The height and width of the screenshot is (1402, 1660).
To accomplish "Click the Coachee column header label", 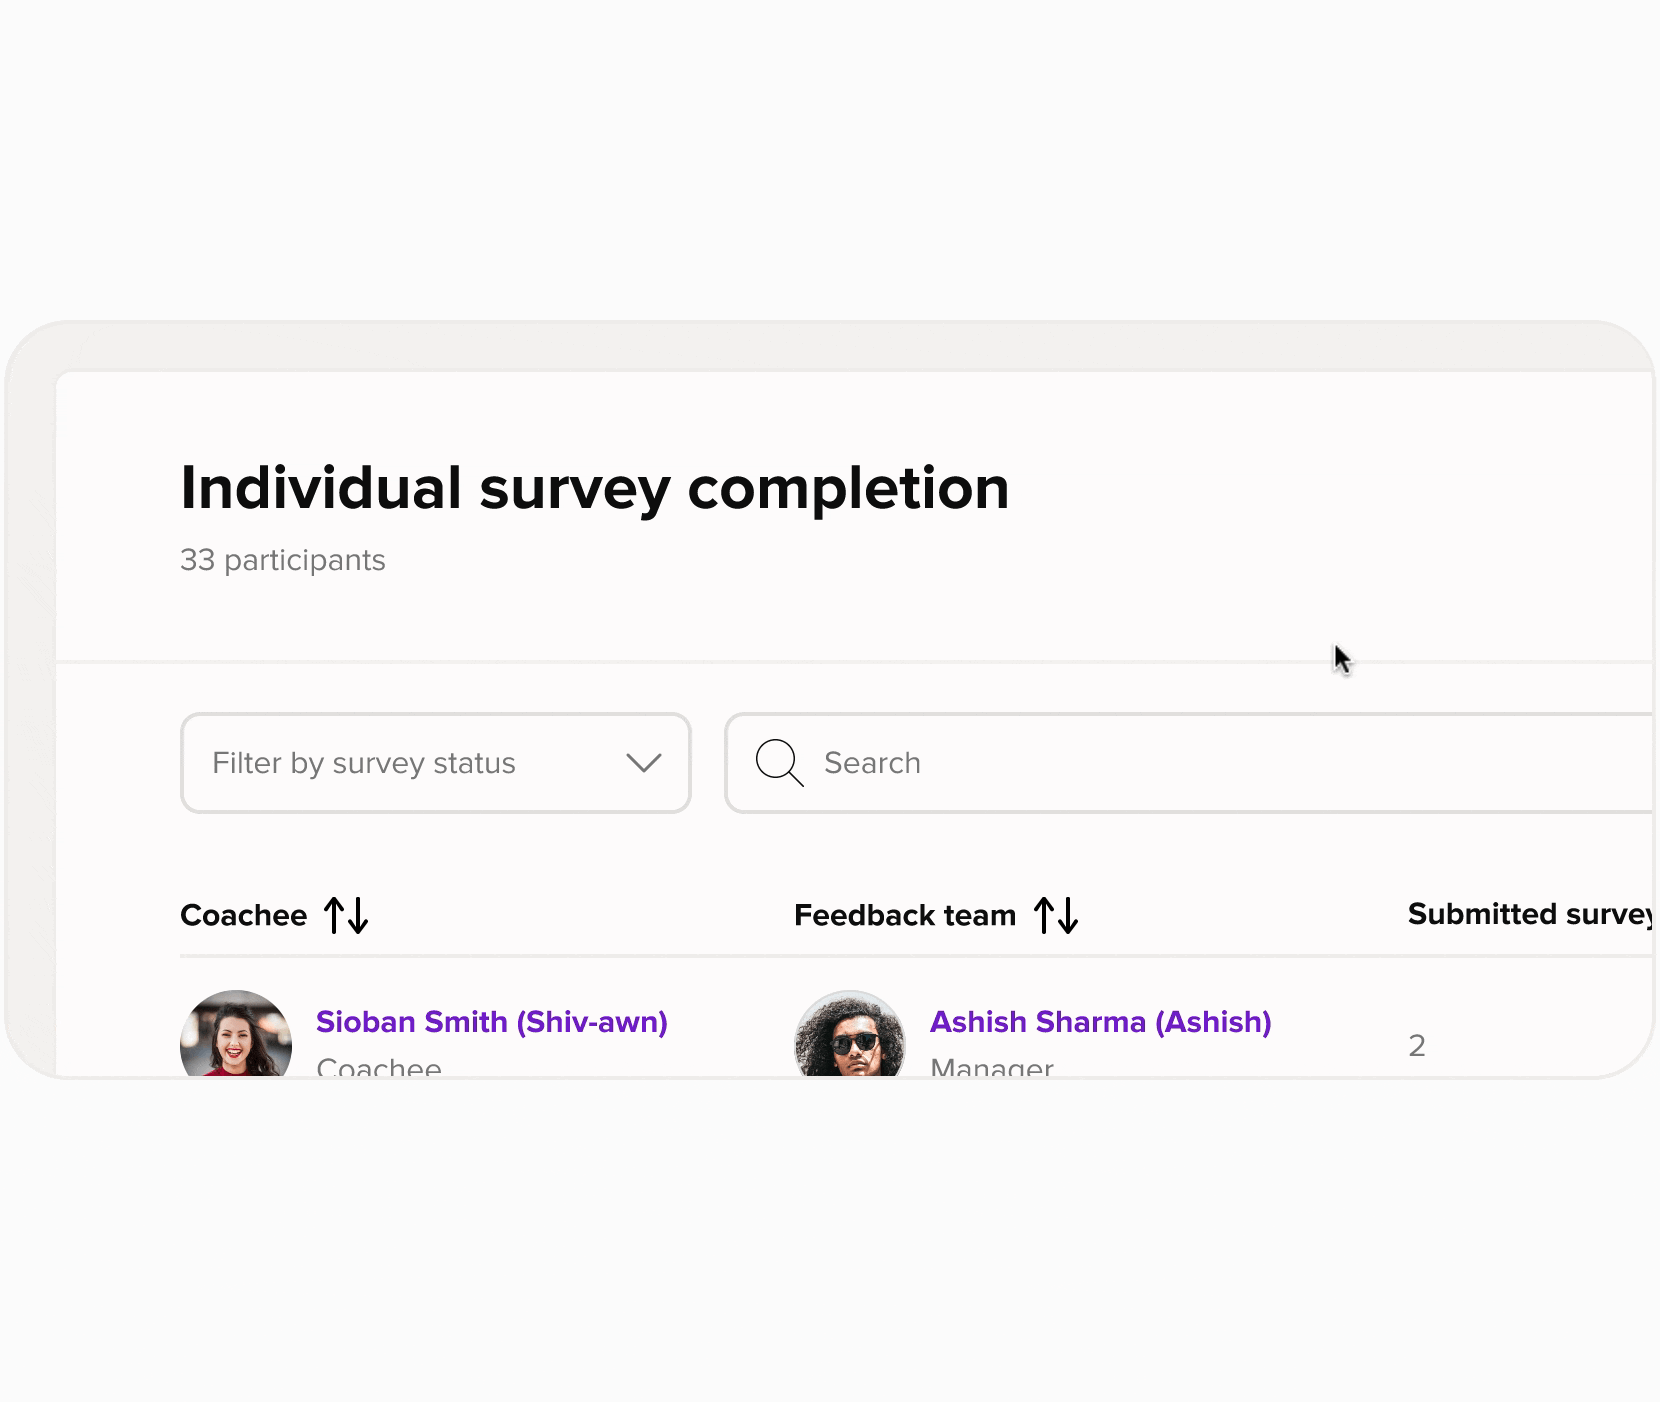I will click(x=243, y=915).
